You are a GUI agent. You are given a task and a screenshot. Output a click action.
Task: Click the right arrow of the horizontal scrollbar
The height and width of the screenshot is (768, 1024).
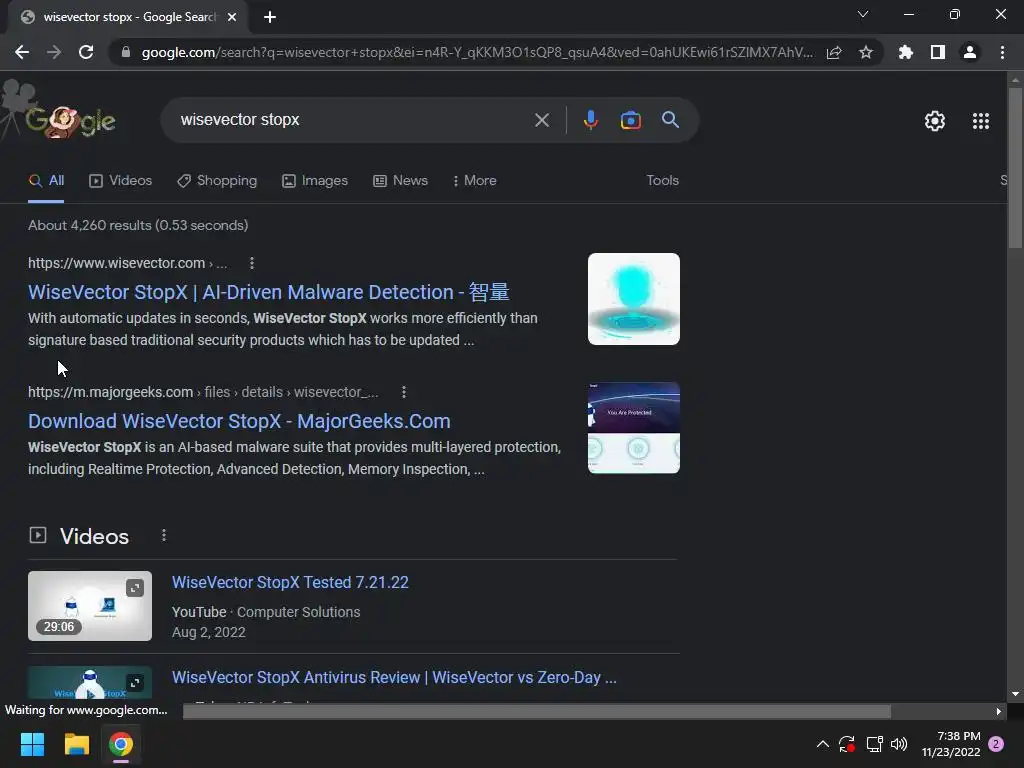[998, 711]
